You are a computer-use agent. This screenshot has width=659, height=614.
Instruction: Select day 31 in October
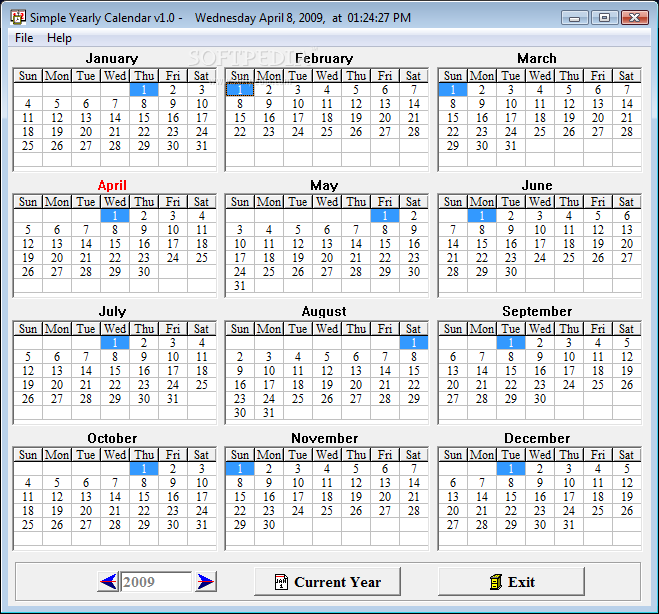click(202, 525)
